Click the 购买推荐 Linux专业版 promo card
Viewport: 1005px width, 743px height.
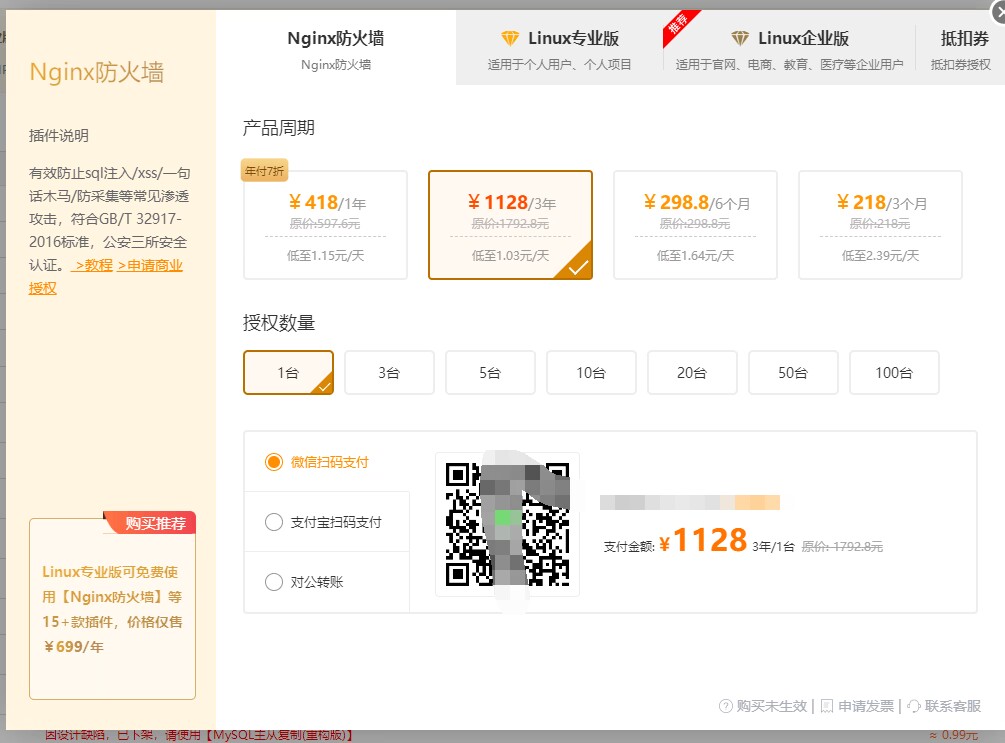112,609
